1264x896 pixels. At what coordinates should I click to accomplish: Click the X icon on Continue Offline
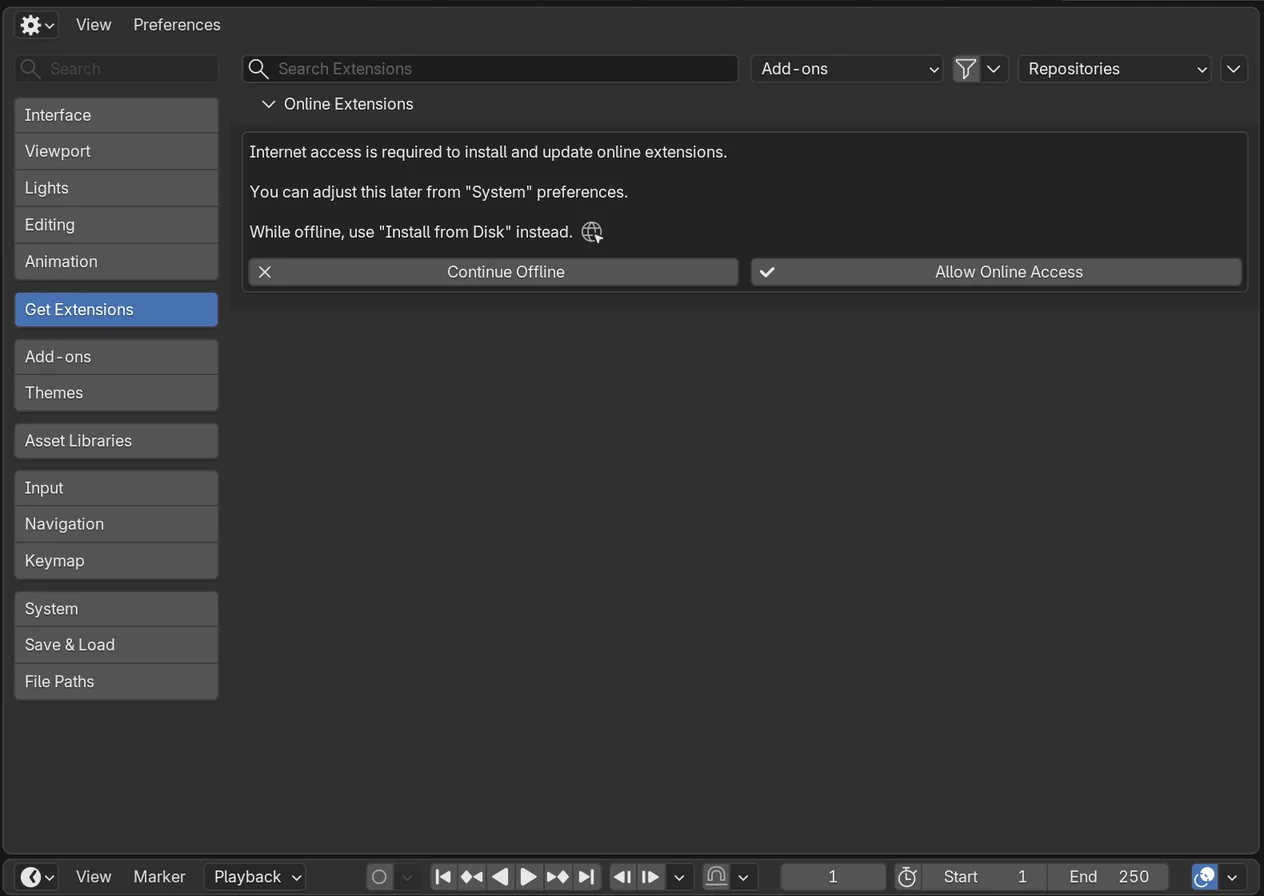coord(265,272)
